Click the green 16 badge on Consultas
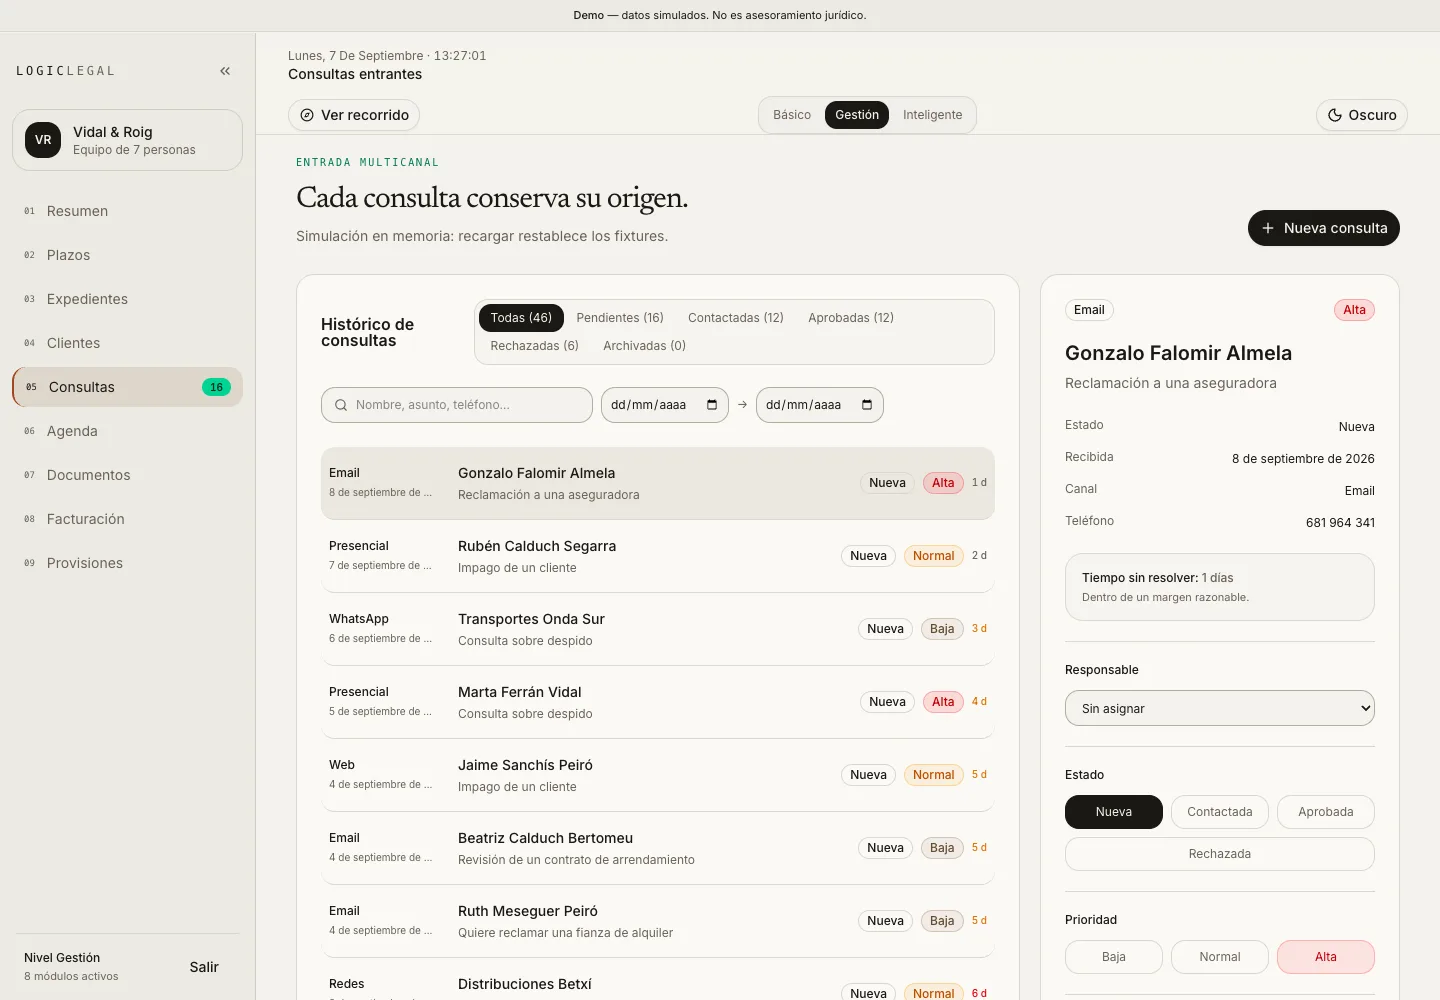1440x1000 pixels. pos(216,387)
